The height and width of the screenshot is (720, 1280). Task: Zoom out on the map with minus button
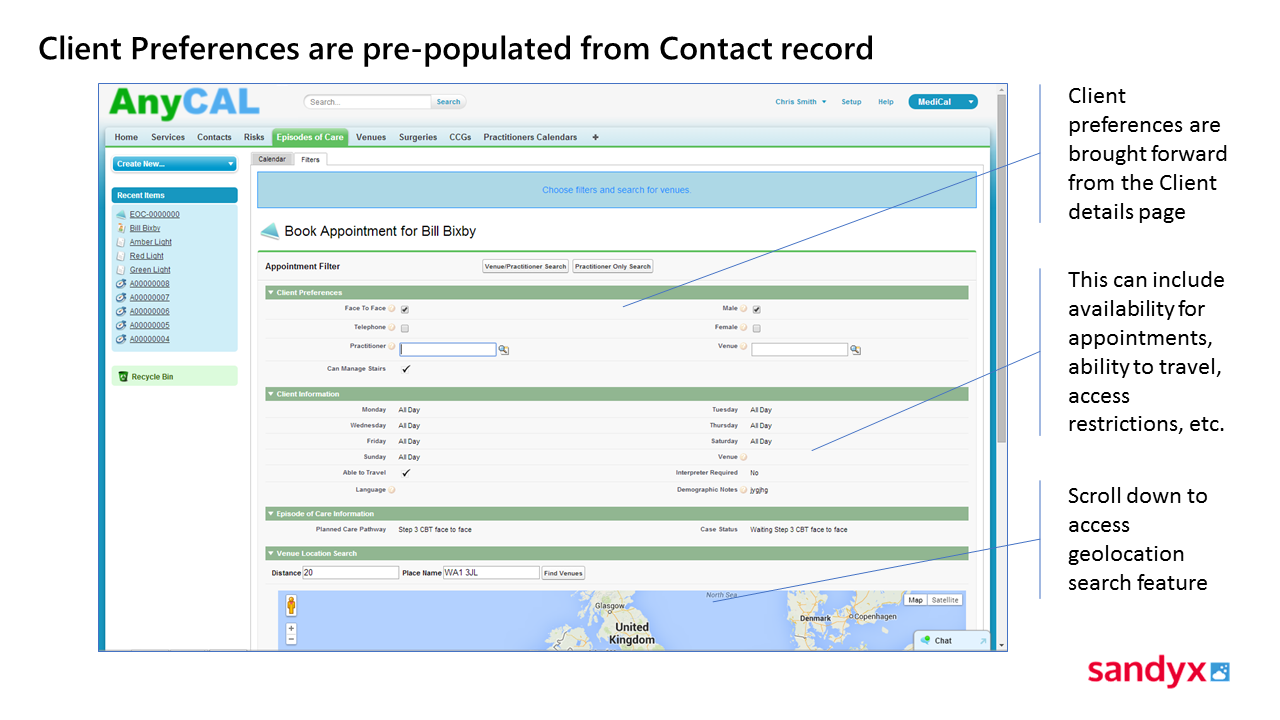291,639
